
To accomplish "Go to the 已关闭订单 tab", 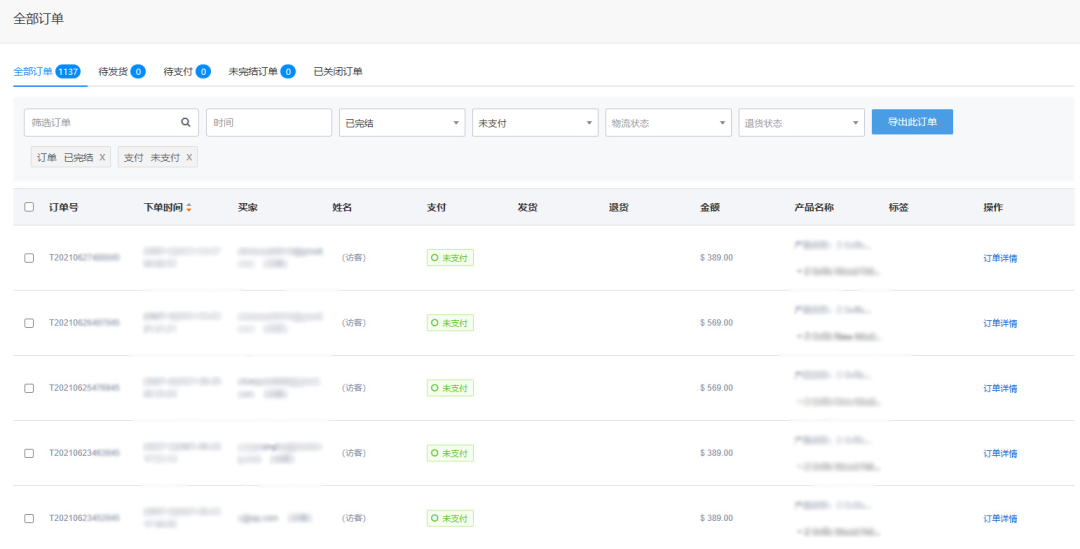I will coord(338,72).
